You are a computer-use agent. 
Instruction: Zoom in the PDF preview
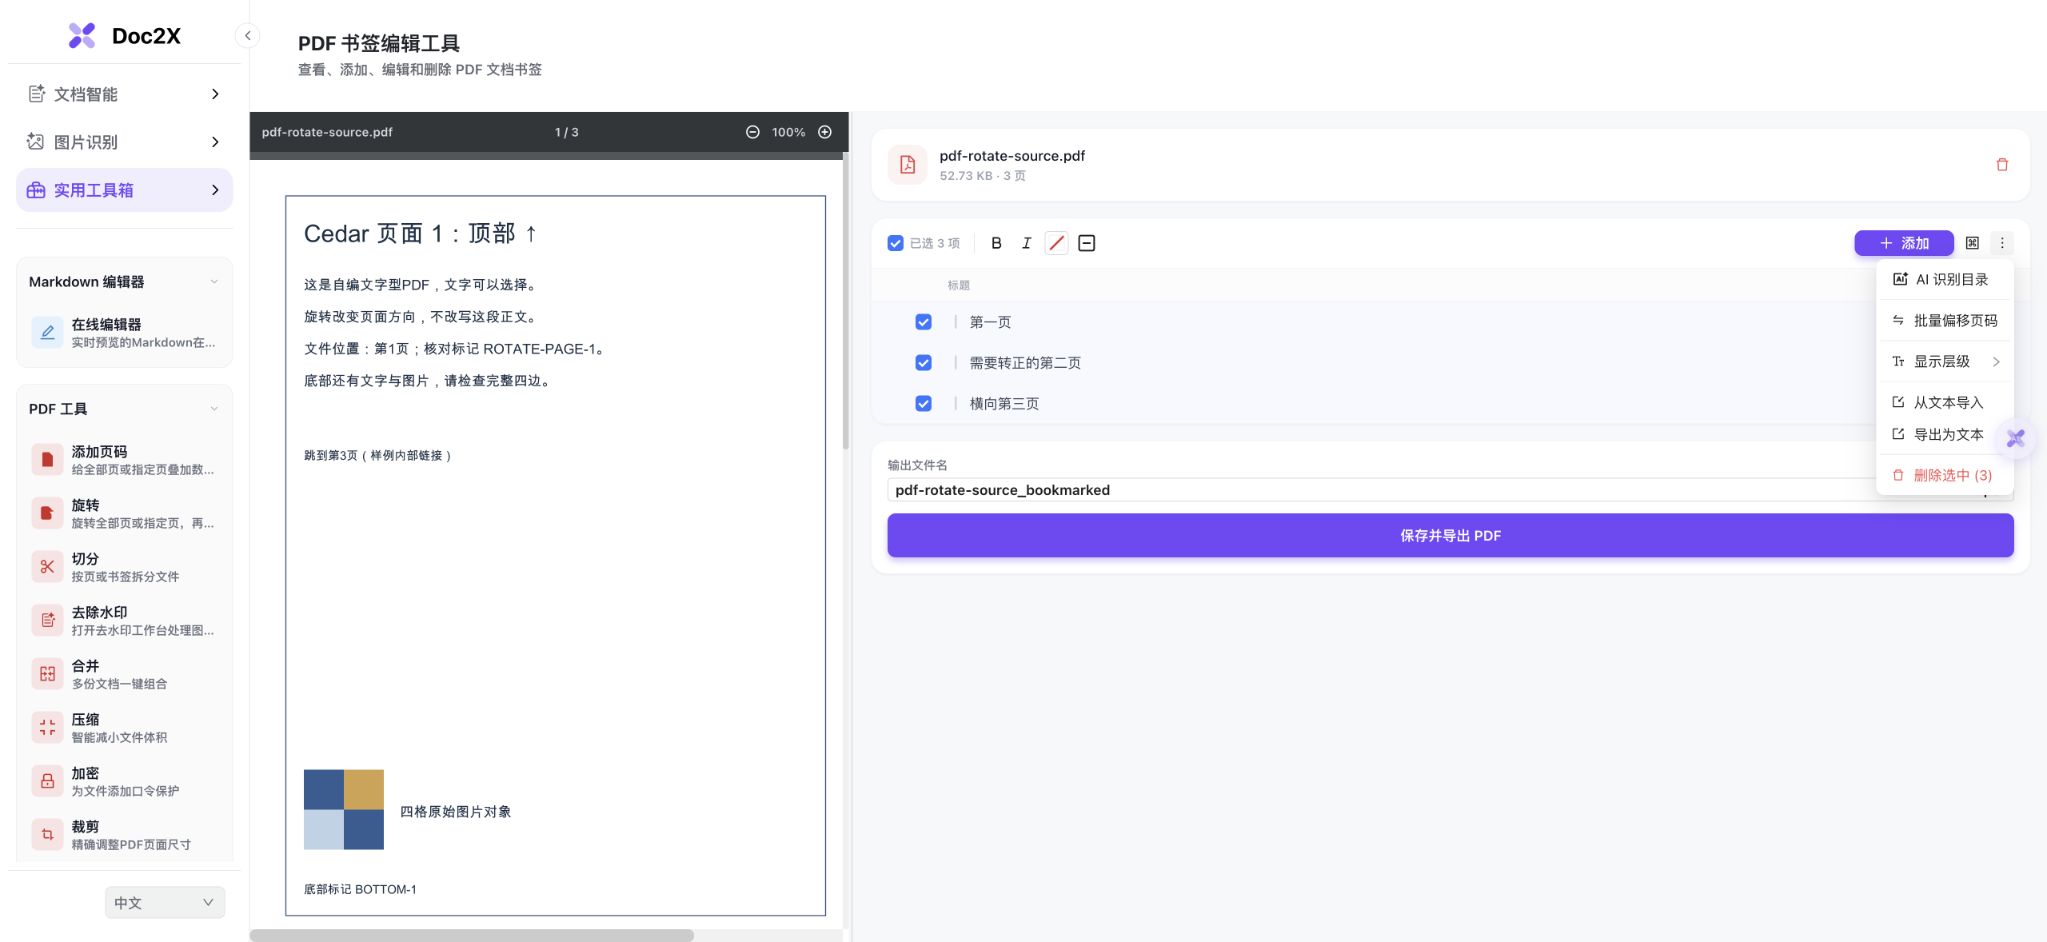click(x=825, y=132)
